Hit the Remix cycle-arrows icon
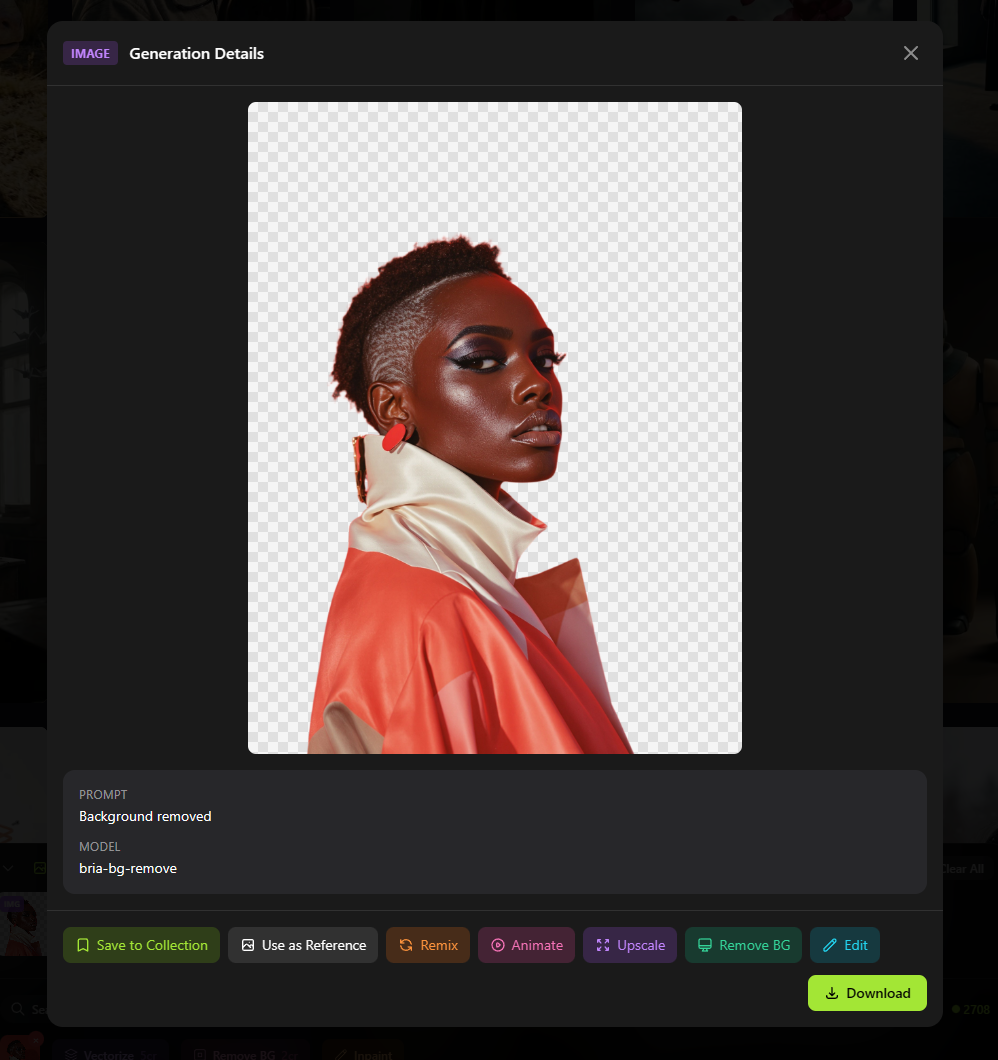This screenshot has width=998, height=1060. click(406, 945)
